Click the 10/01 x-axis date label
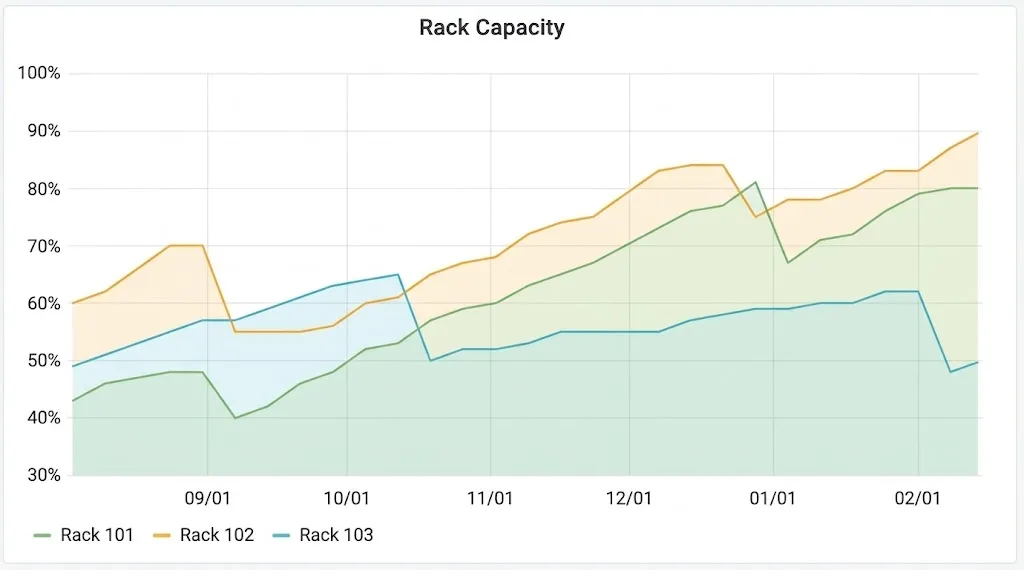 pyautogui.click(x=347, y=497)
